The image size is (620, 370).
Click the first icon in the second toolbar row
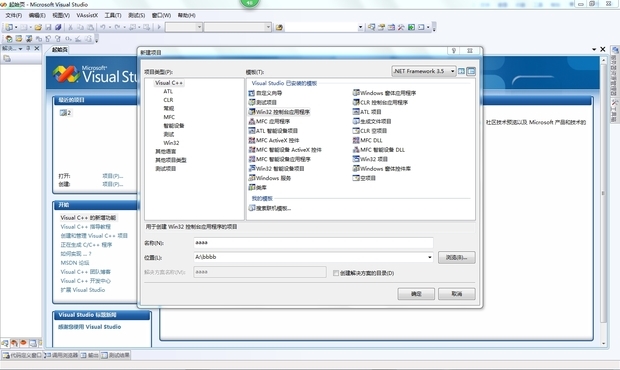tap(9, 39)
